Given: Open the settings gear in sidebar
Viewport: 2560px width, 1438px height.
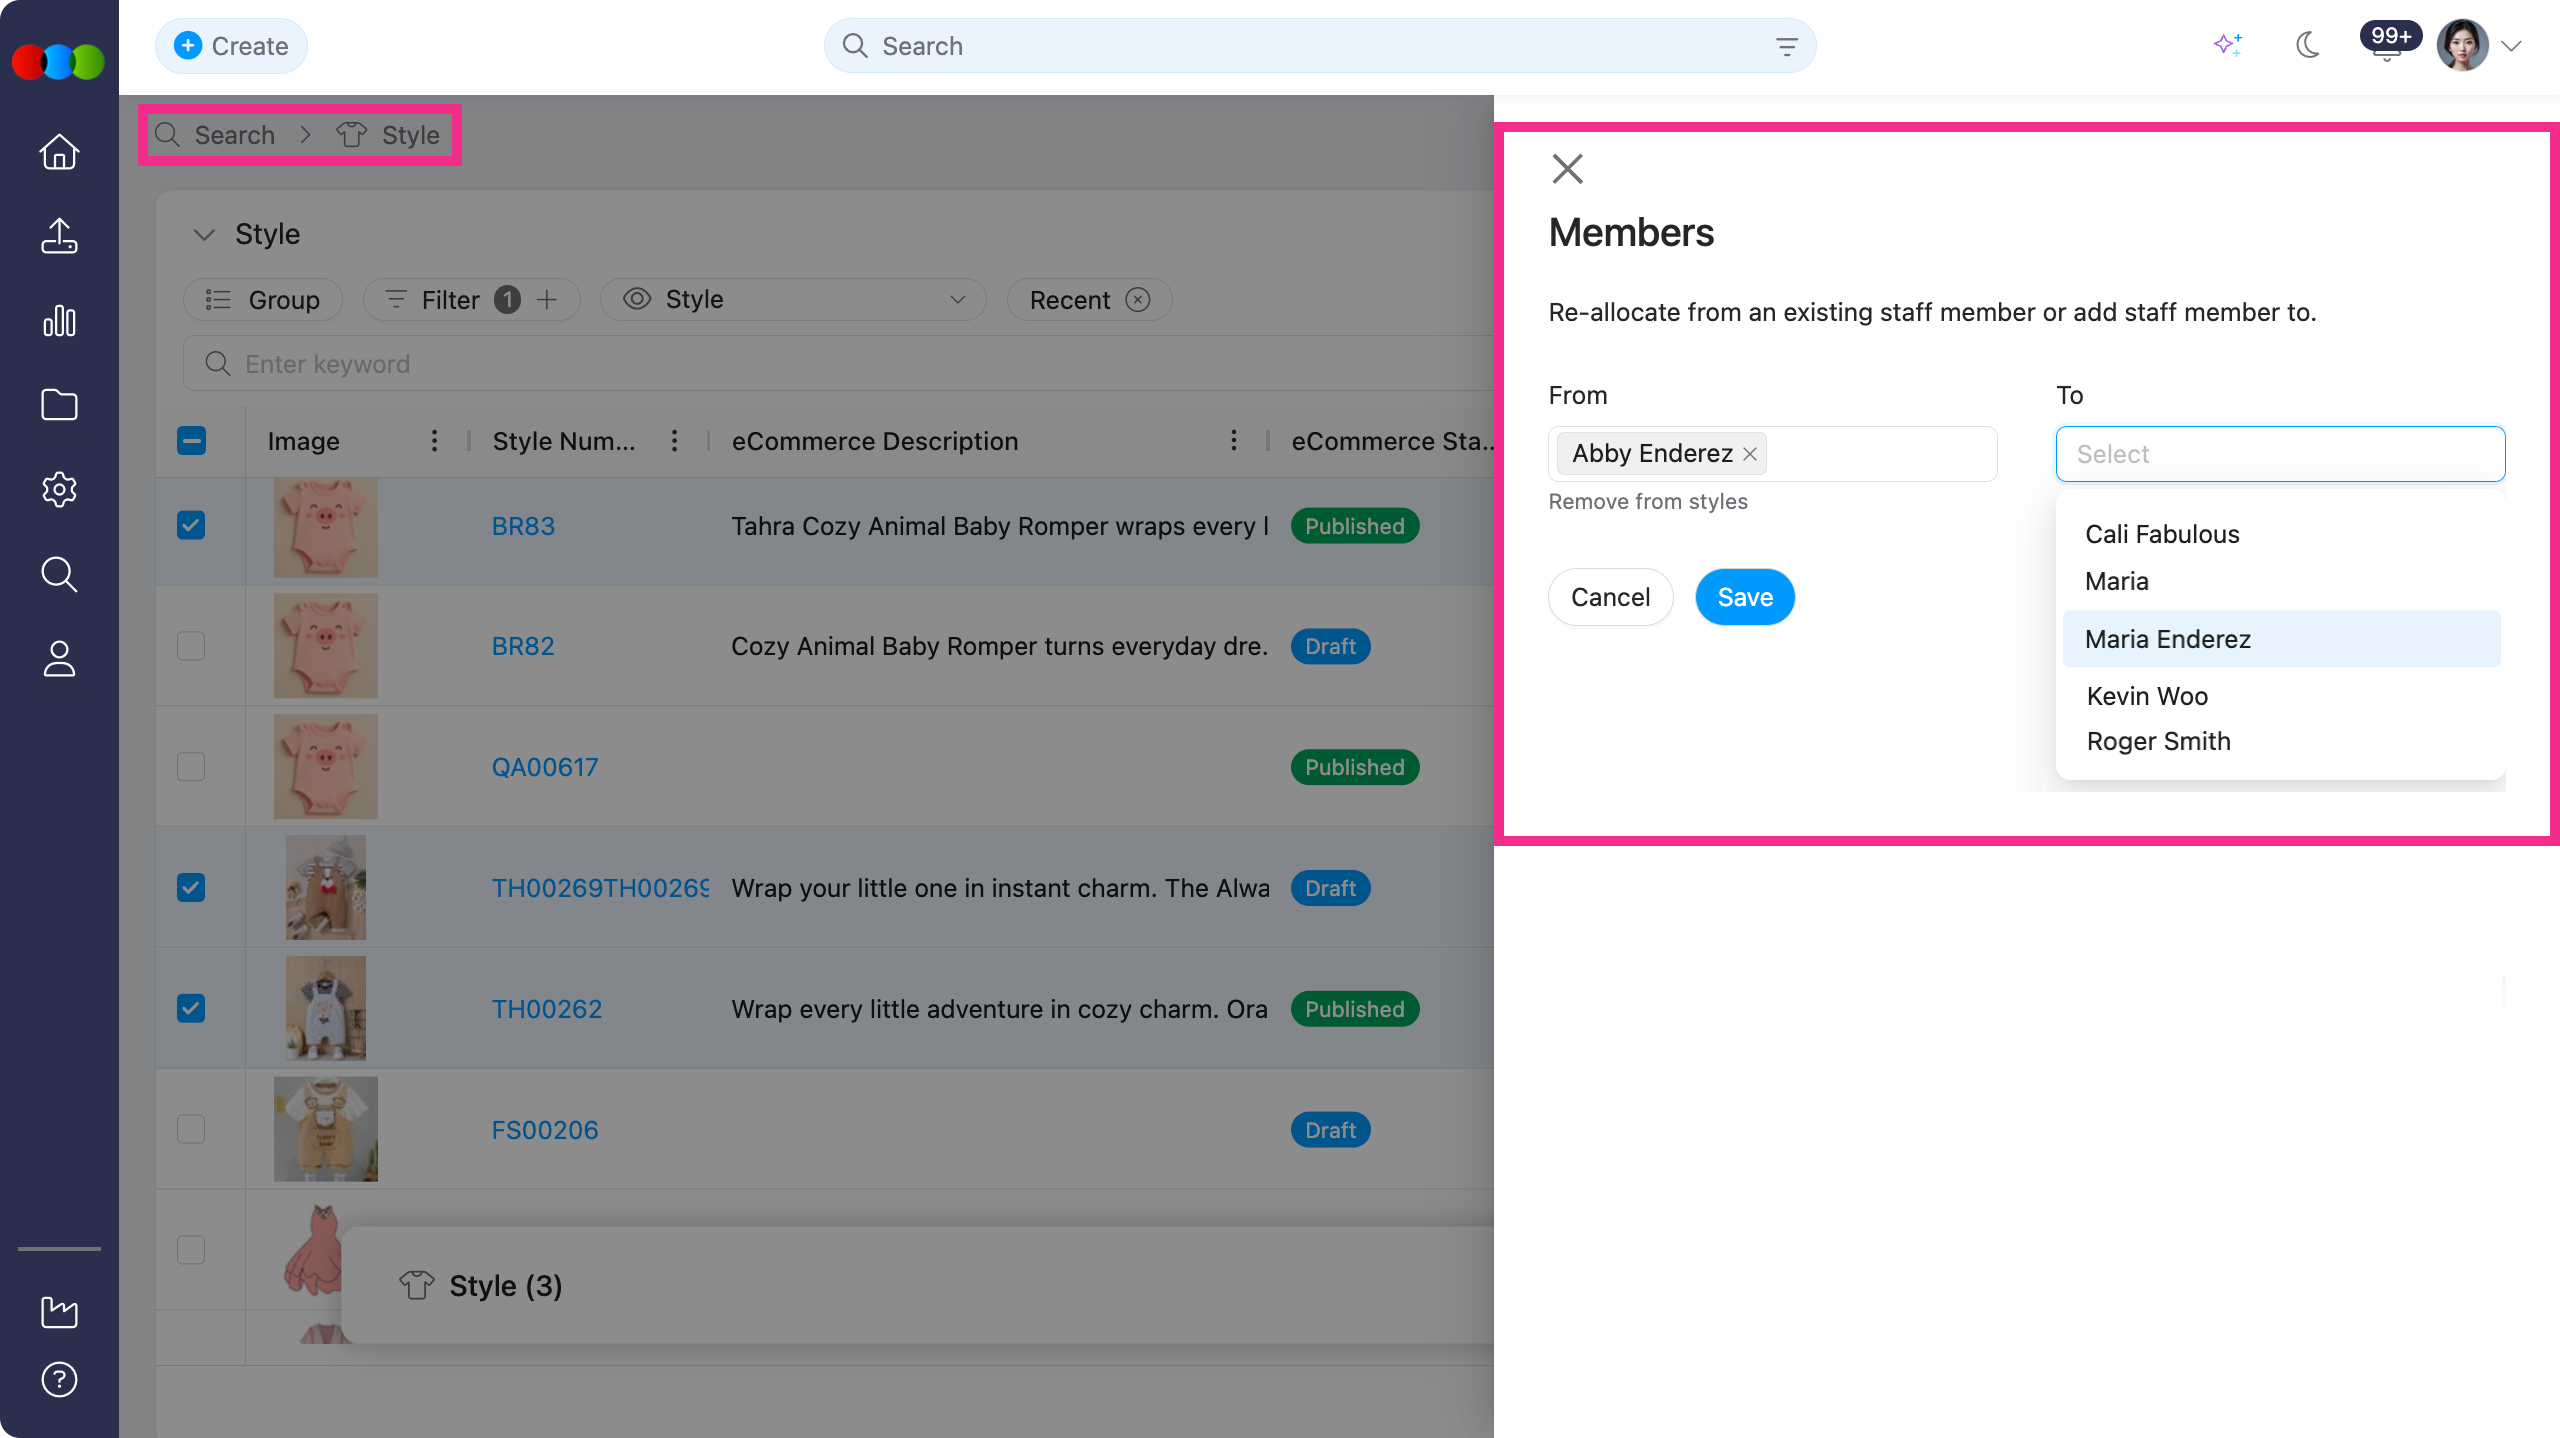Looking at the screenshot, I should pos(59,489).
